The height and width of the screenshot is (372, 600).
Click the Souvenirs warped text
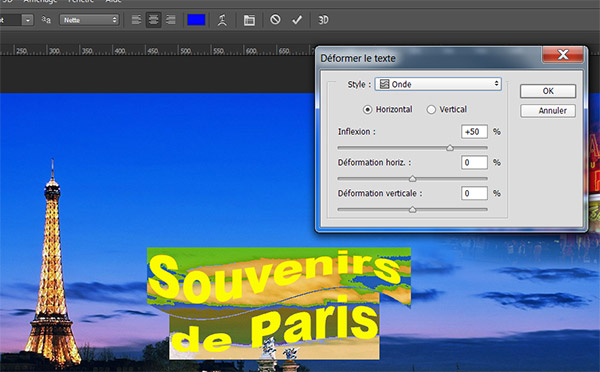tap(275, 277)
